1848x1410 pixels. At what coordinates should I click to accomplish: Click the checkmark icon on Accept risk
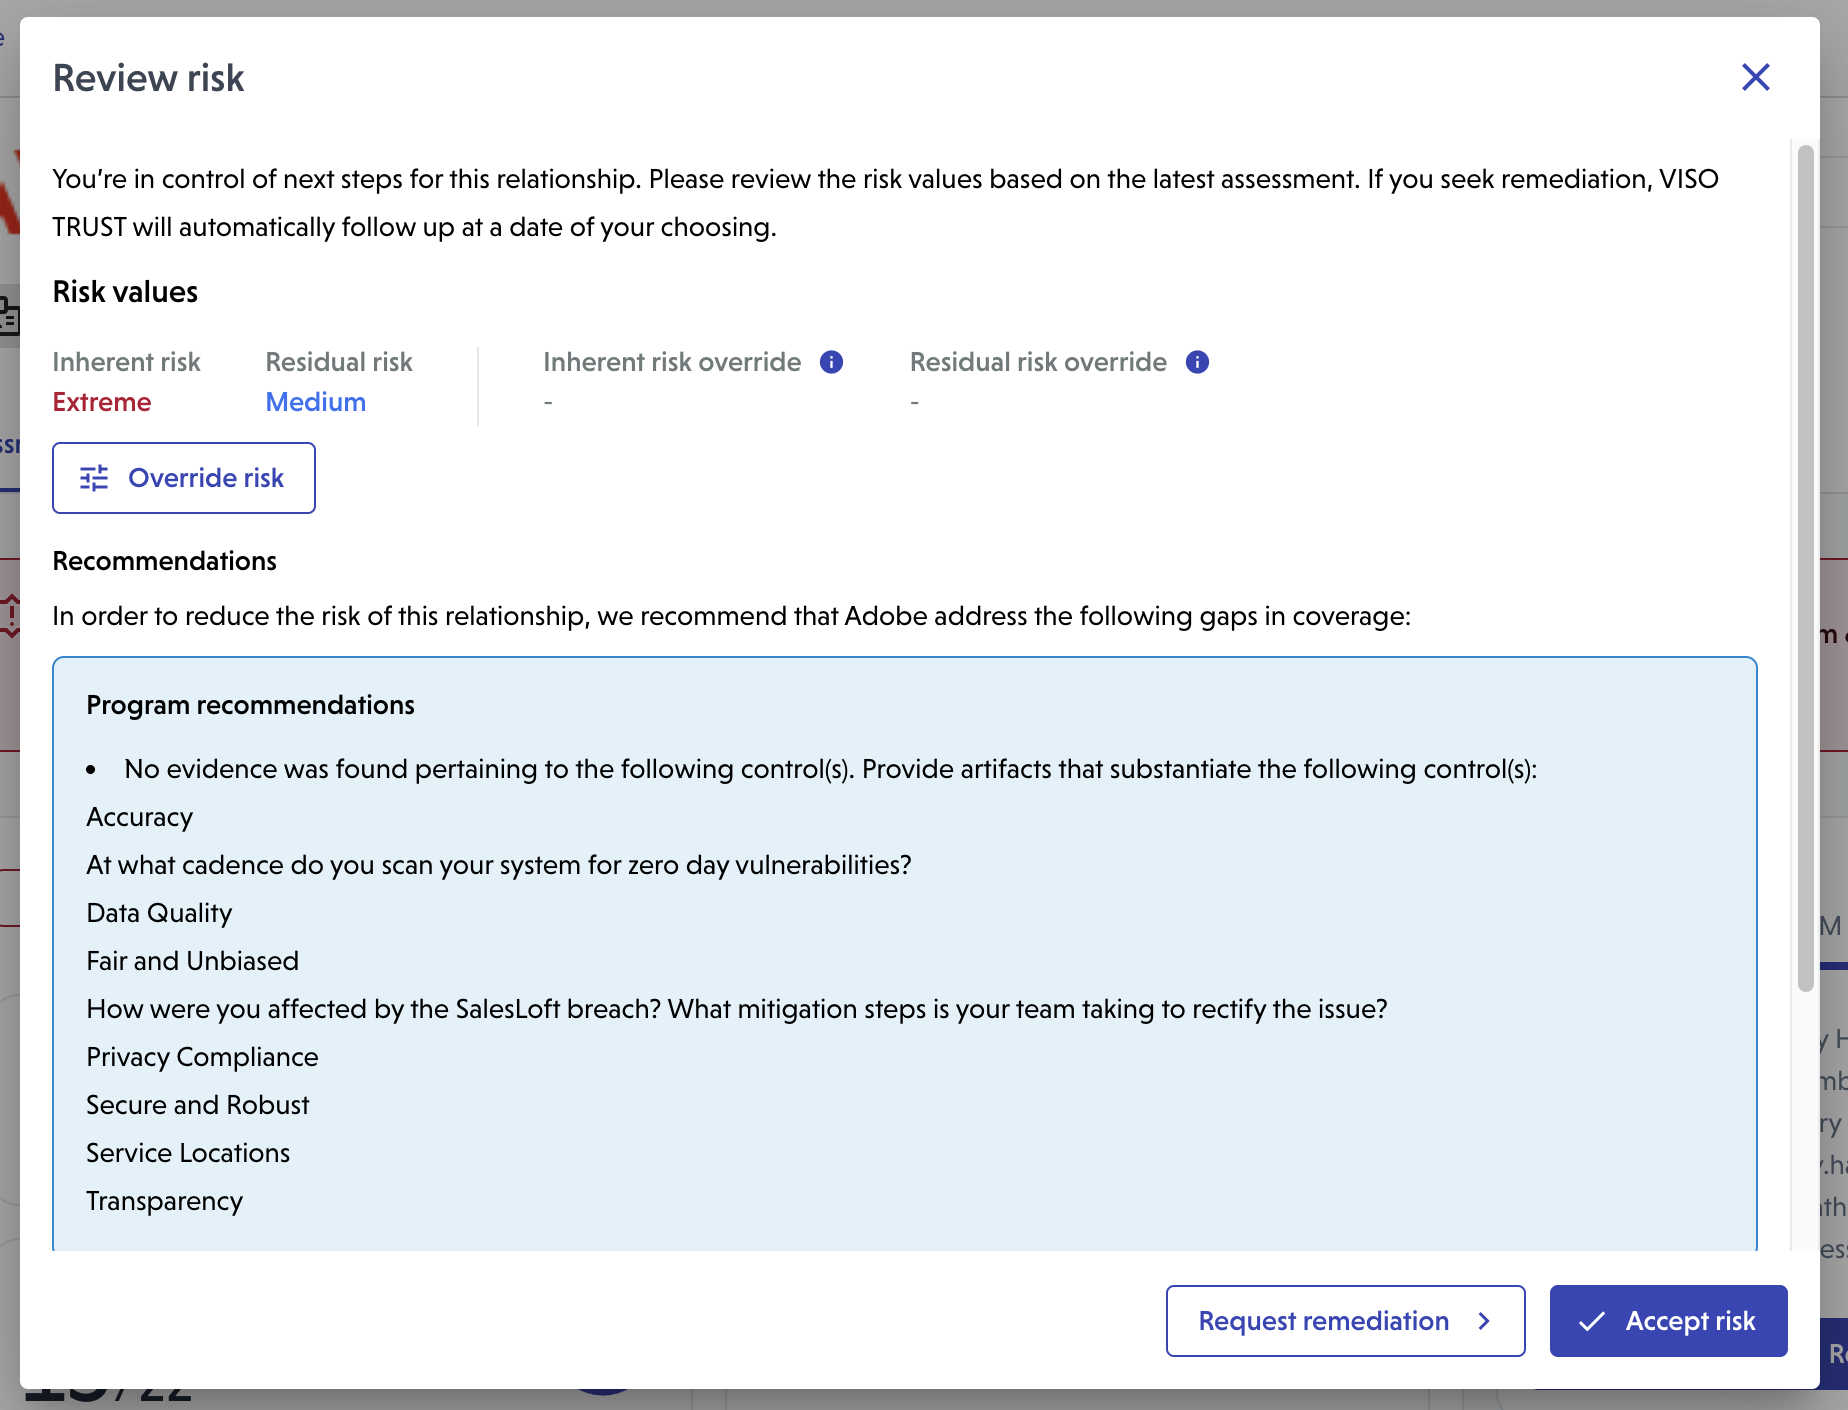1592,1321
